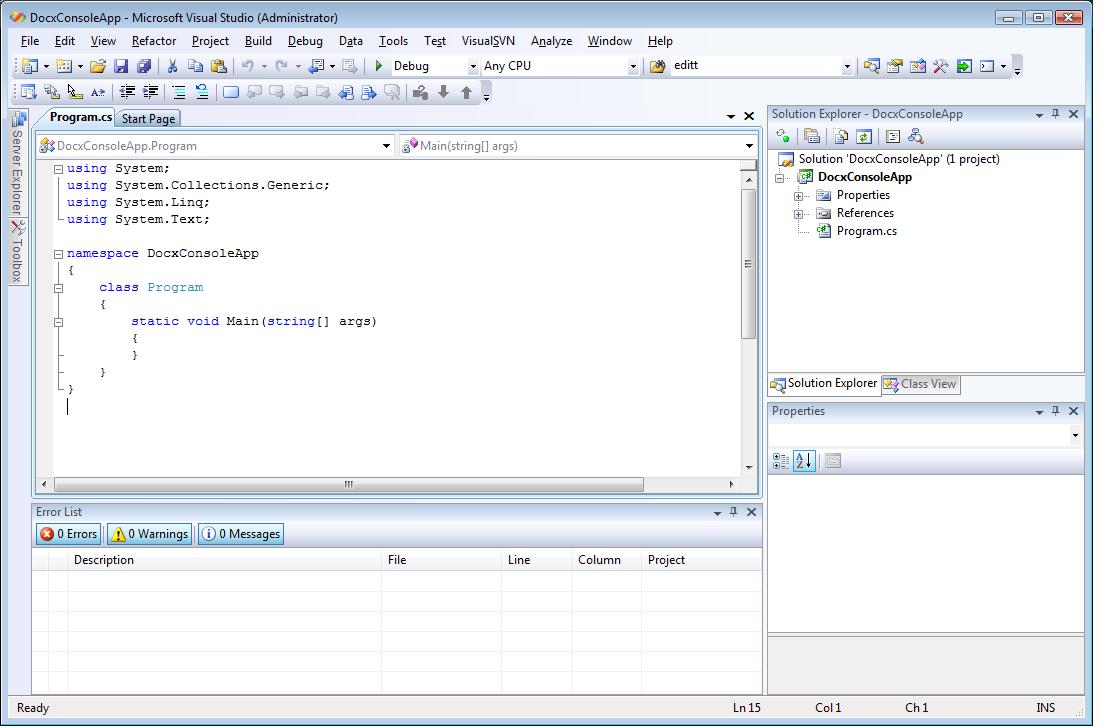Click the Add New Item icon

click(x=64, y=66)
